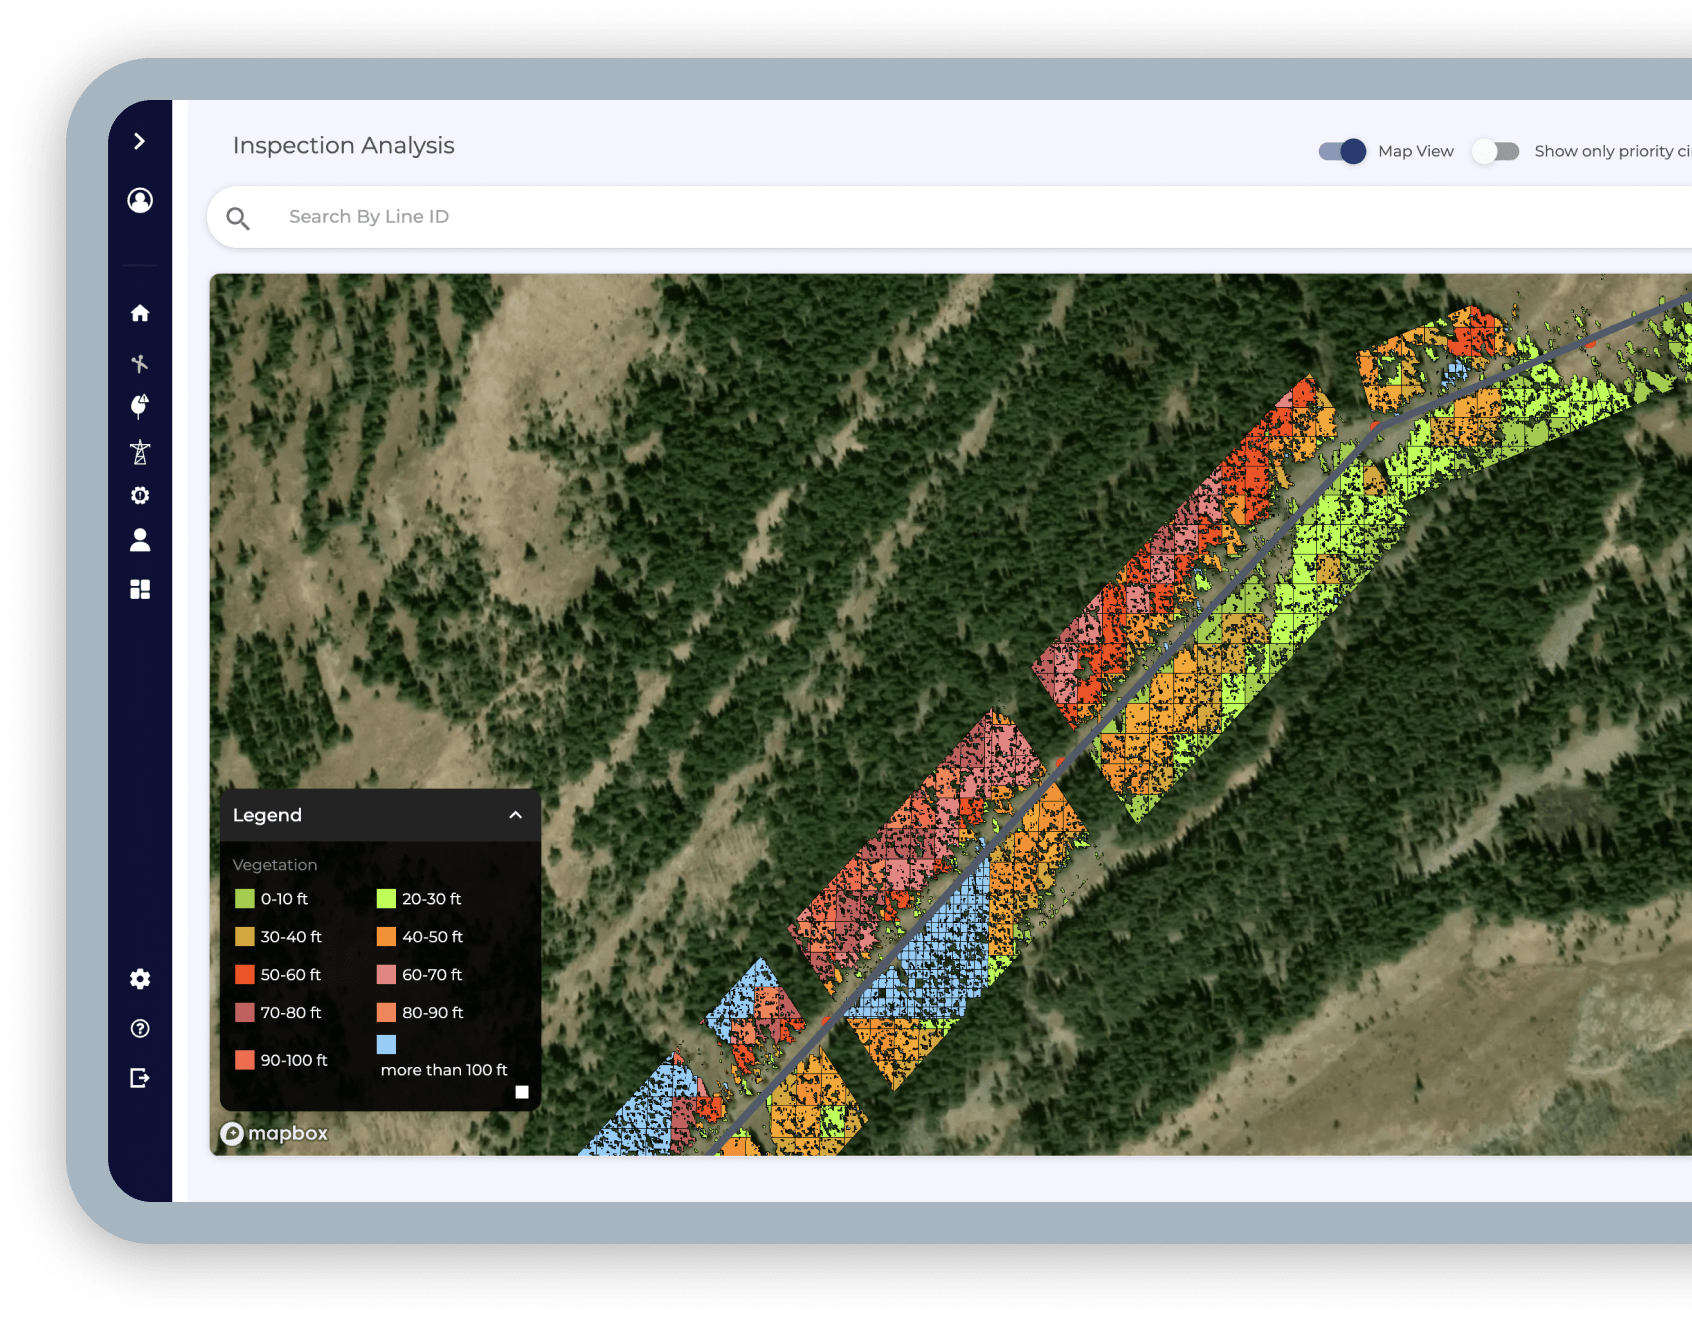Click the 50-60 ft color swatch
The image size is (1692, 1318).
(x=245, y=974)
